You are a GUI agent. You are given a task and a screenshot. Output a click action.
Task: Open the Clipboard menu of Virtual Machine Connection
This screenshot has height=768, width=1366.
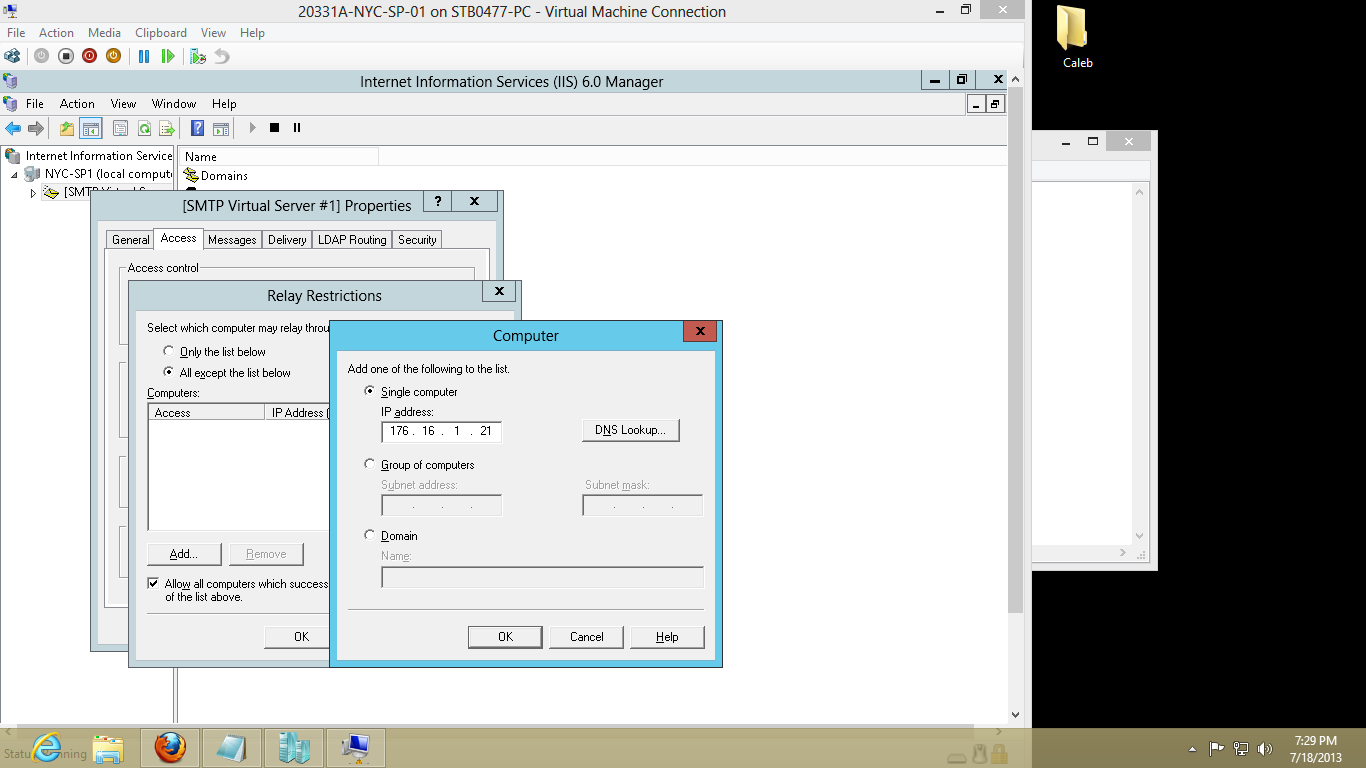click(x=161, y=33)
